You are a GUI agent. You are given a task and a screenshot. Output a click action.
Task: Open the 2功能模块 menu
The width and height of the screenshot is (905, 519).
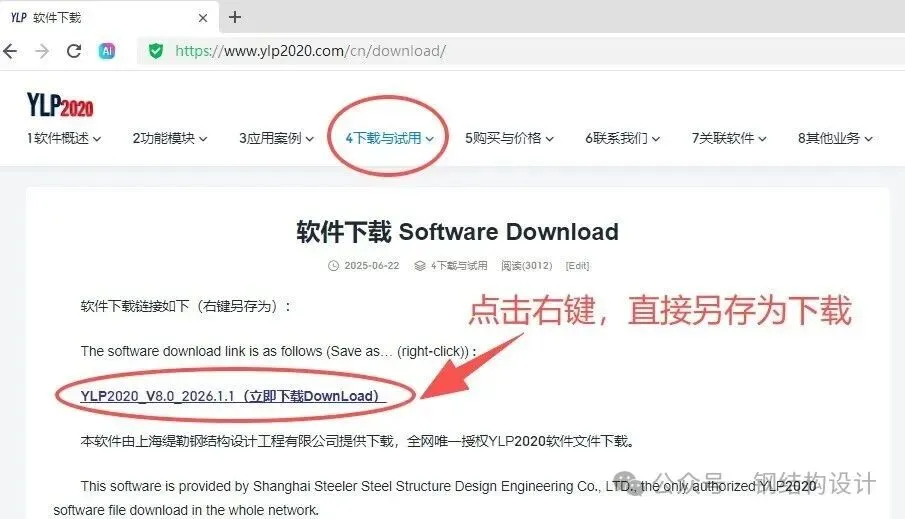170,139
